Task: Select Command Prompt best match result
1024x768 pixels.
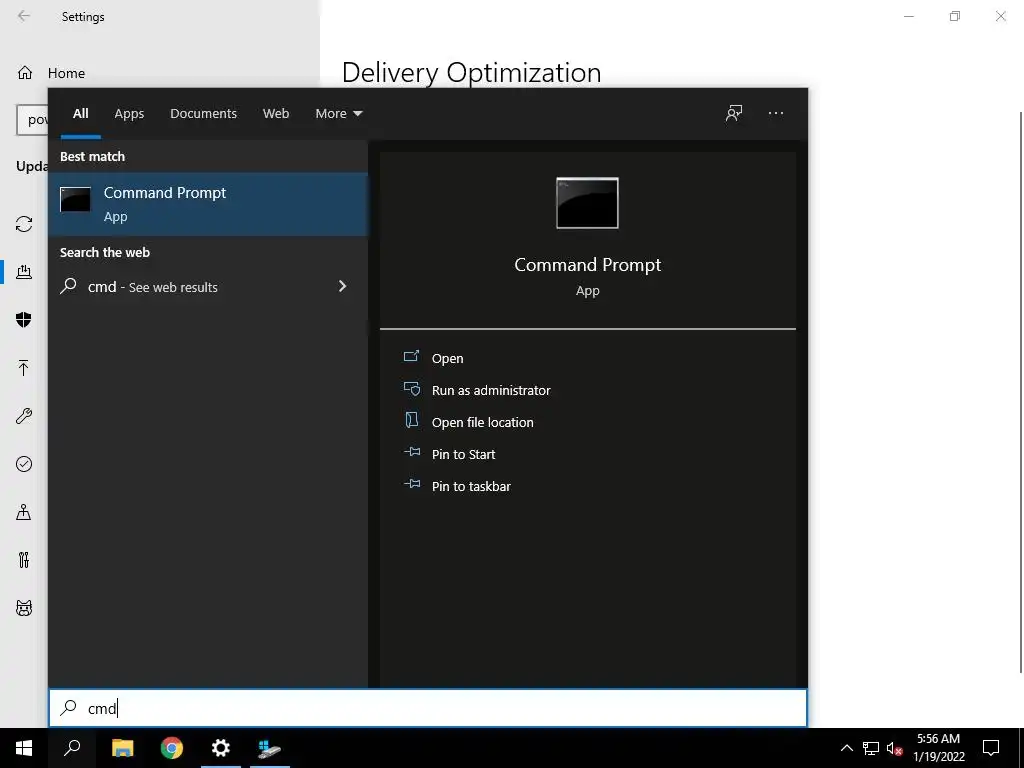Action: pos(208,204)
